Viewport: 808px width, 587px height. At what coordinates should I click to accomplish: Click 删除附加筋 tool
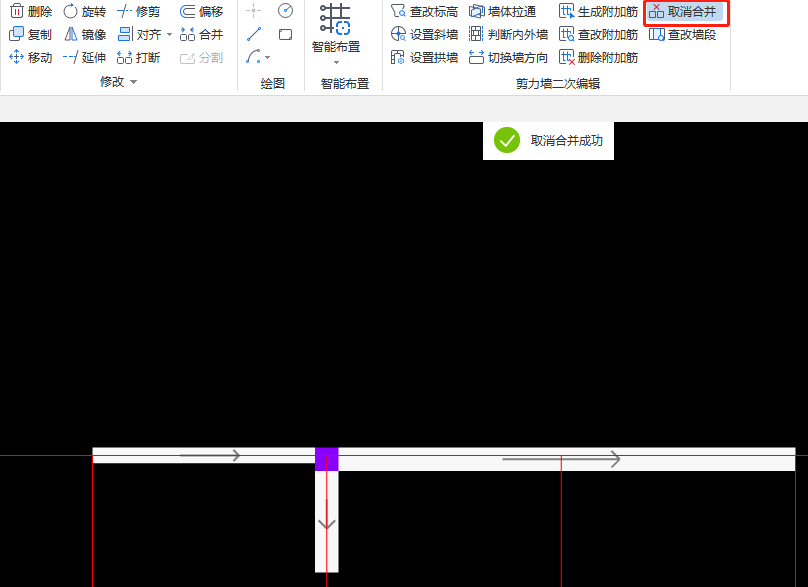pos(598,57)
